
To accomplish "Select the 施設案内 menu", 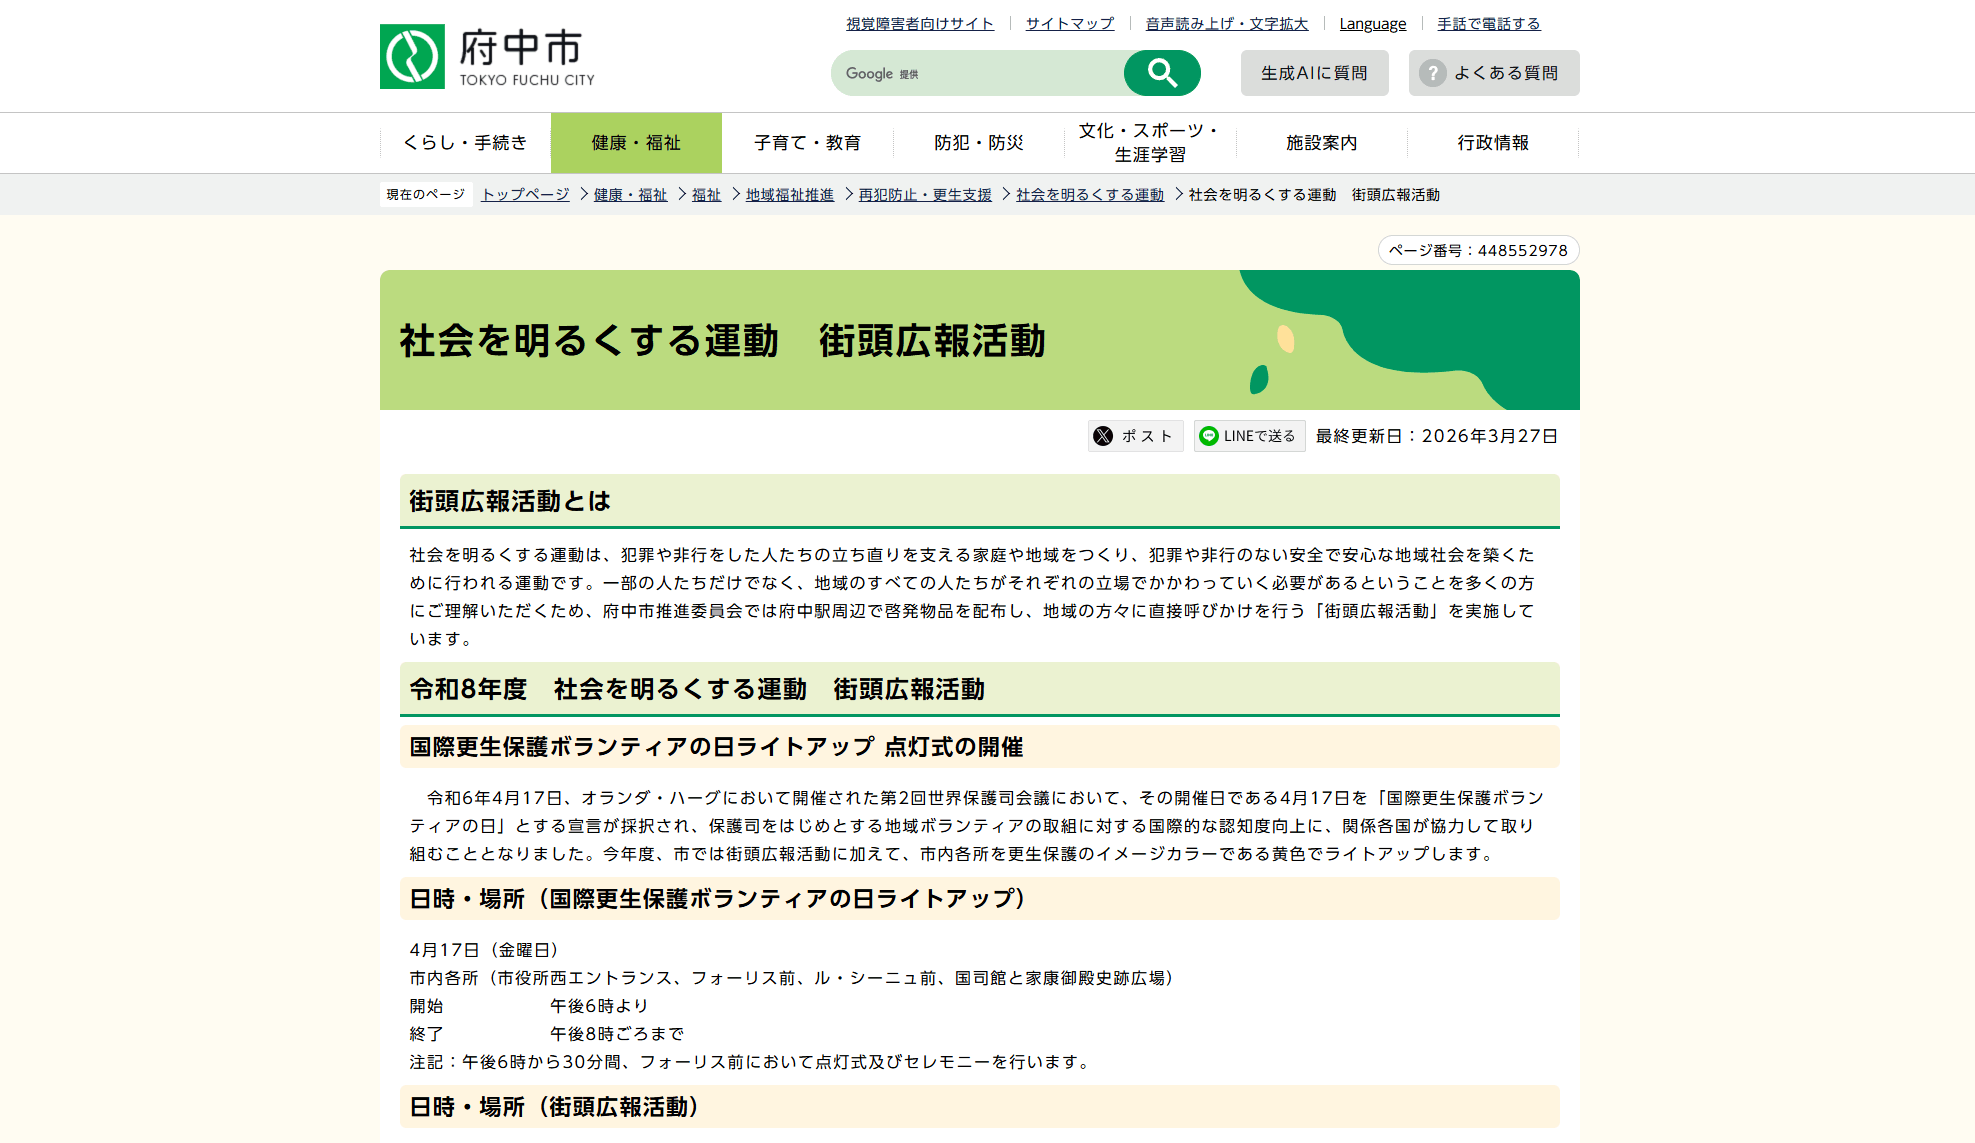I will (x=1321, y=143).
